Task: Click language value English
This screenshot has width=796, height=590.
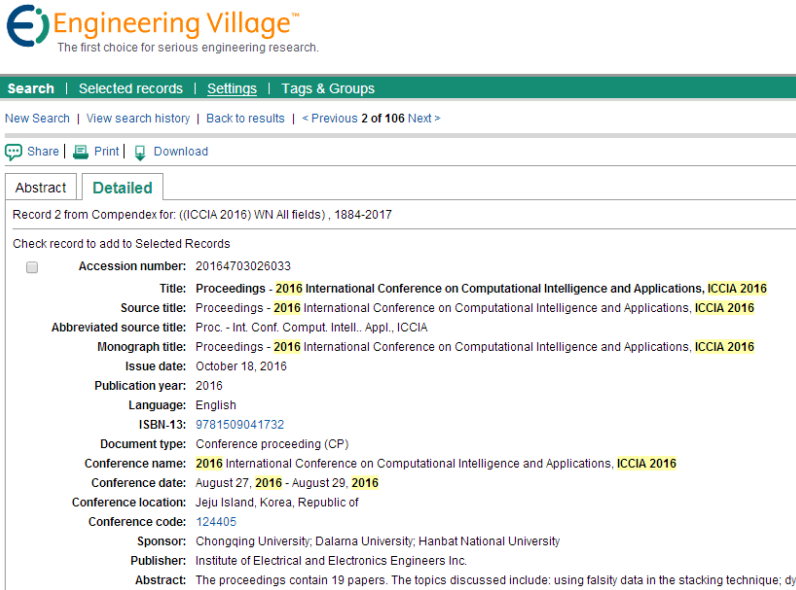Action: click(216, 405)
